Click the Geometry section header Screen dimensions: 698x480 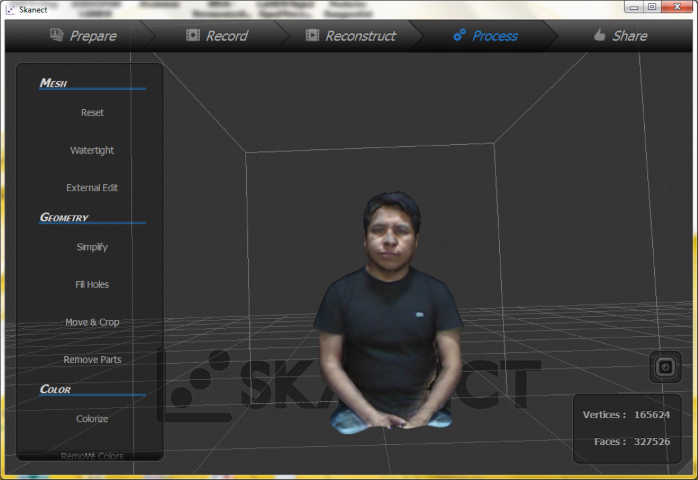point(64,218)
